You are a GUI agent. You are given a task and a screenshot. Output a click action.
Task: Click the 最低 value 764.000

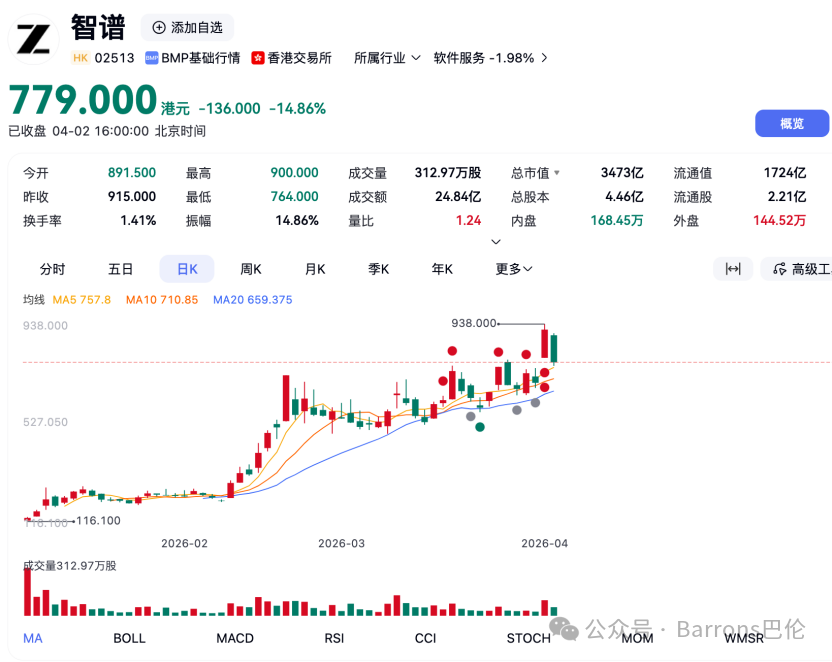[x=294, y=196]
